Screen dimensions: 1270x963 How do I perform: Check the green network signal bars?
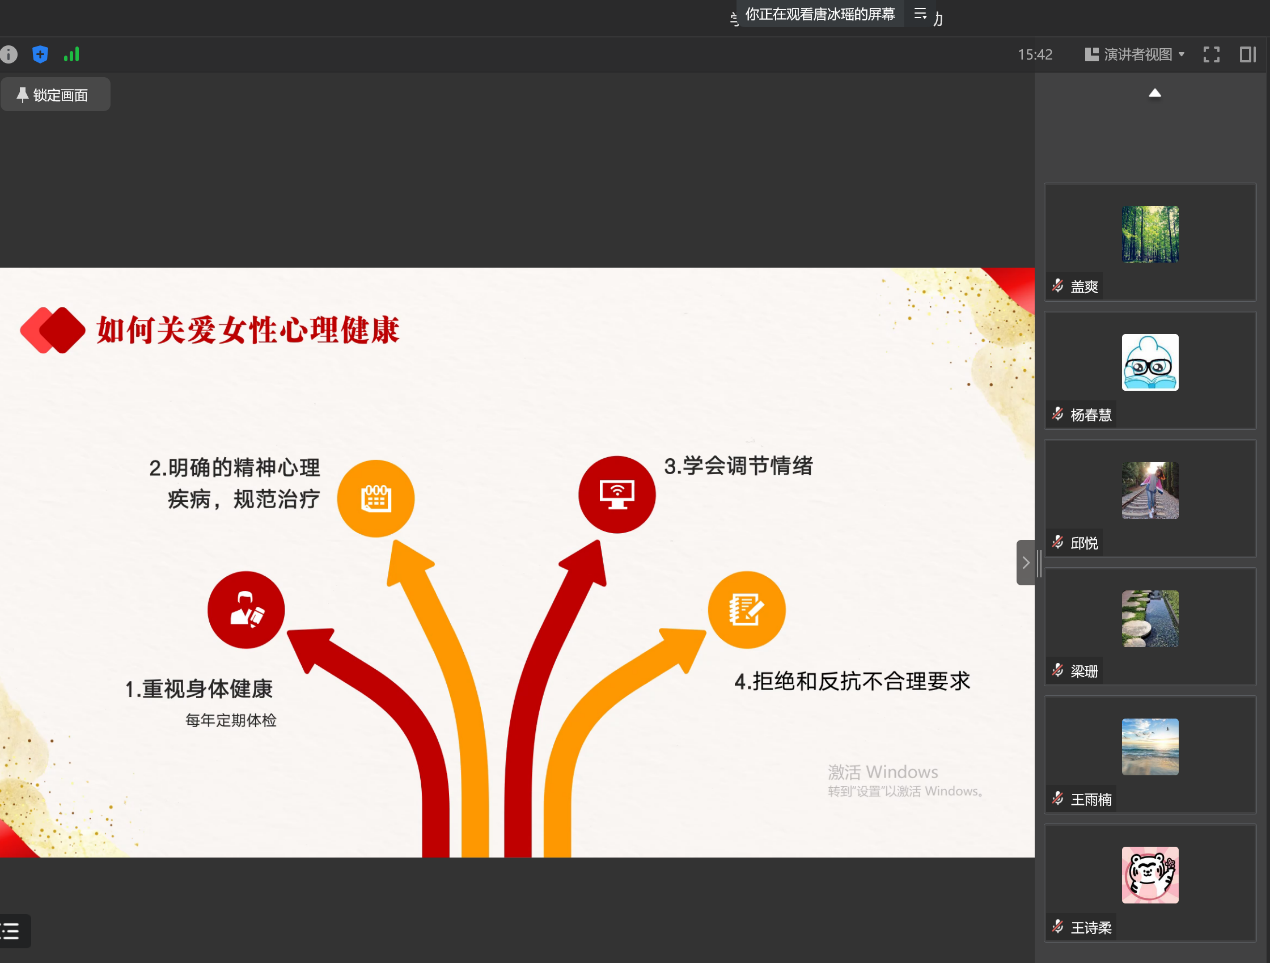tap(71, 55)
